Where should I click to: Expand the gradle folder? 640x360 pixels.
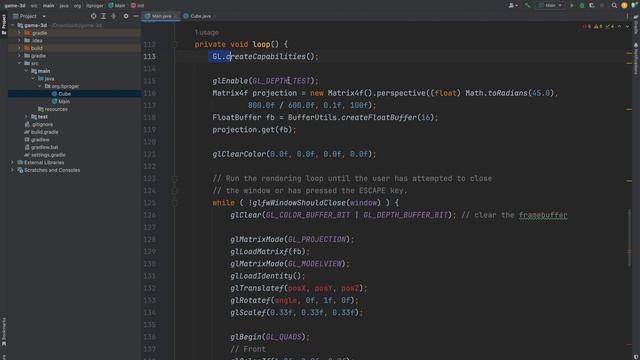pos(19,56)
